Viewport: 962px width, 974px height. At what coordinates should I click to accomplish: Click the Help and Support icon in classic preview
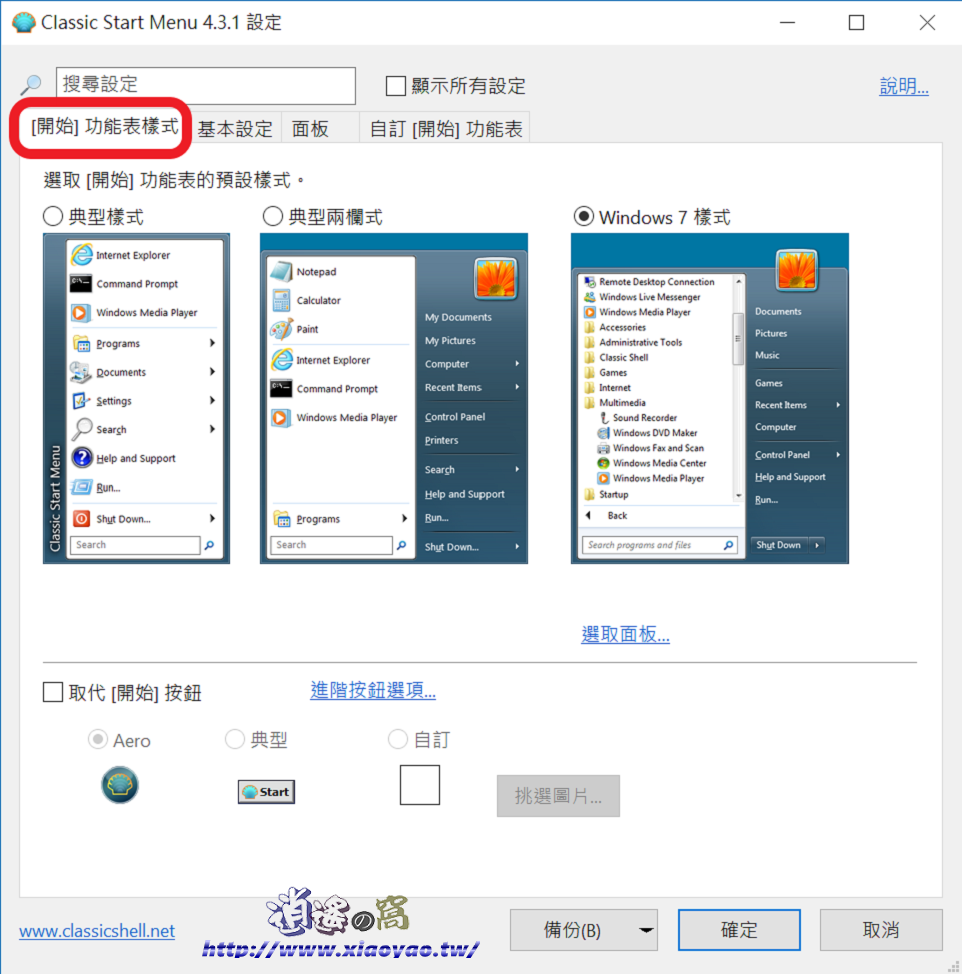tap(81, 458)
